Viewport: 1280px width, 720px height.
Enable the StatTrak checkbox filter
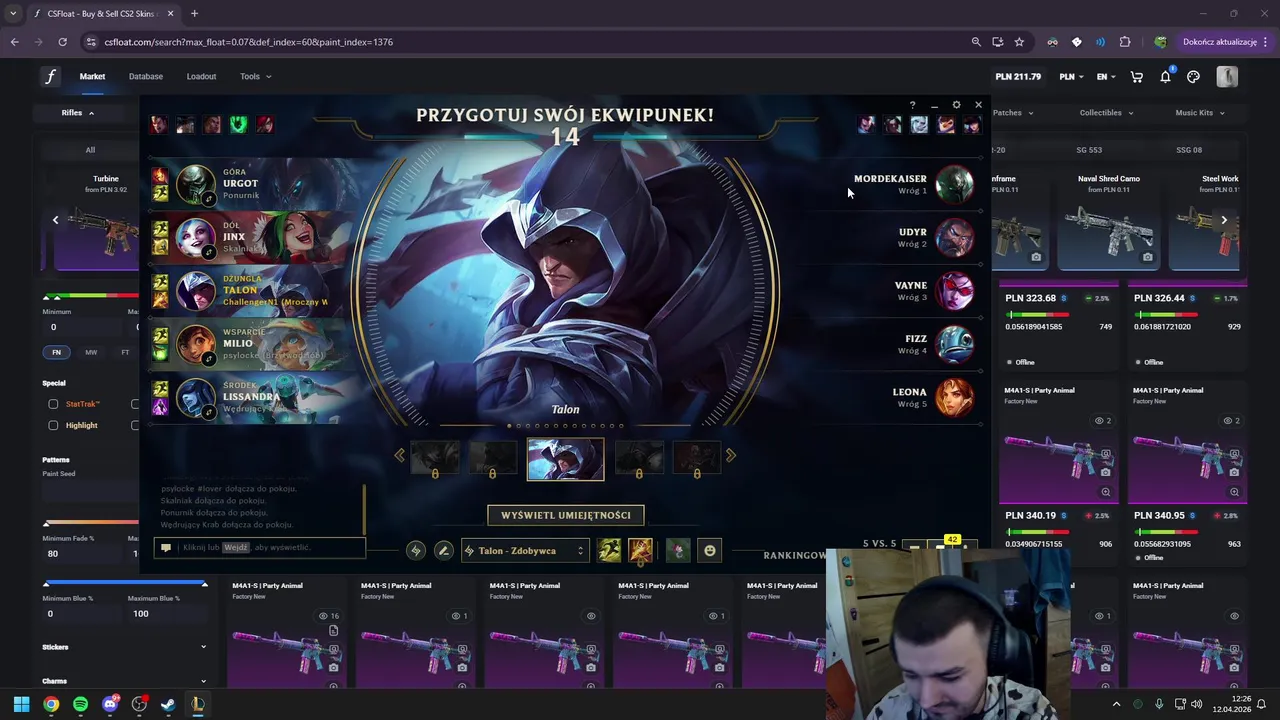[53, 404]
